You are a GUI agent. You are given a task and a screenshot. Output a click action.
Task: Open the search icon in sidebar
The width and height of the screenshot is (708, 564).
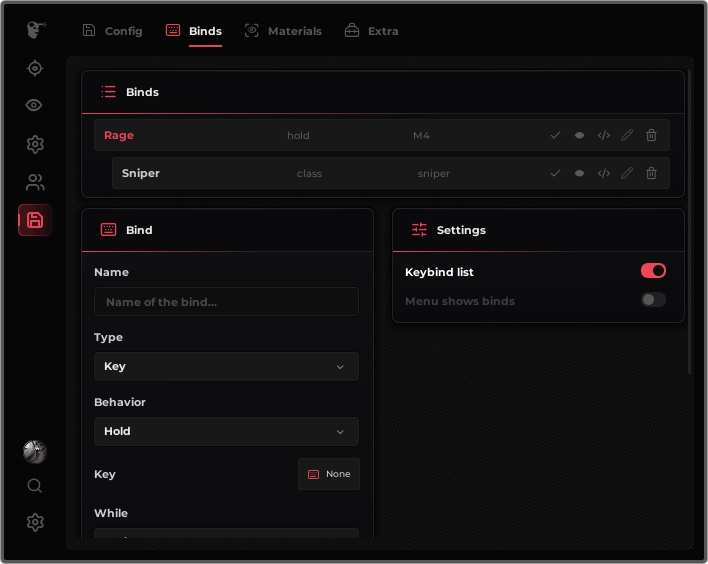coord(35,486)
